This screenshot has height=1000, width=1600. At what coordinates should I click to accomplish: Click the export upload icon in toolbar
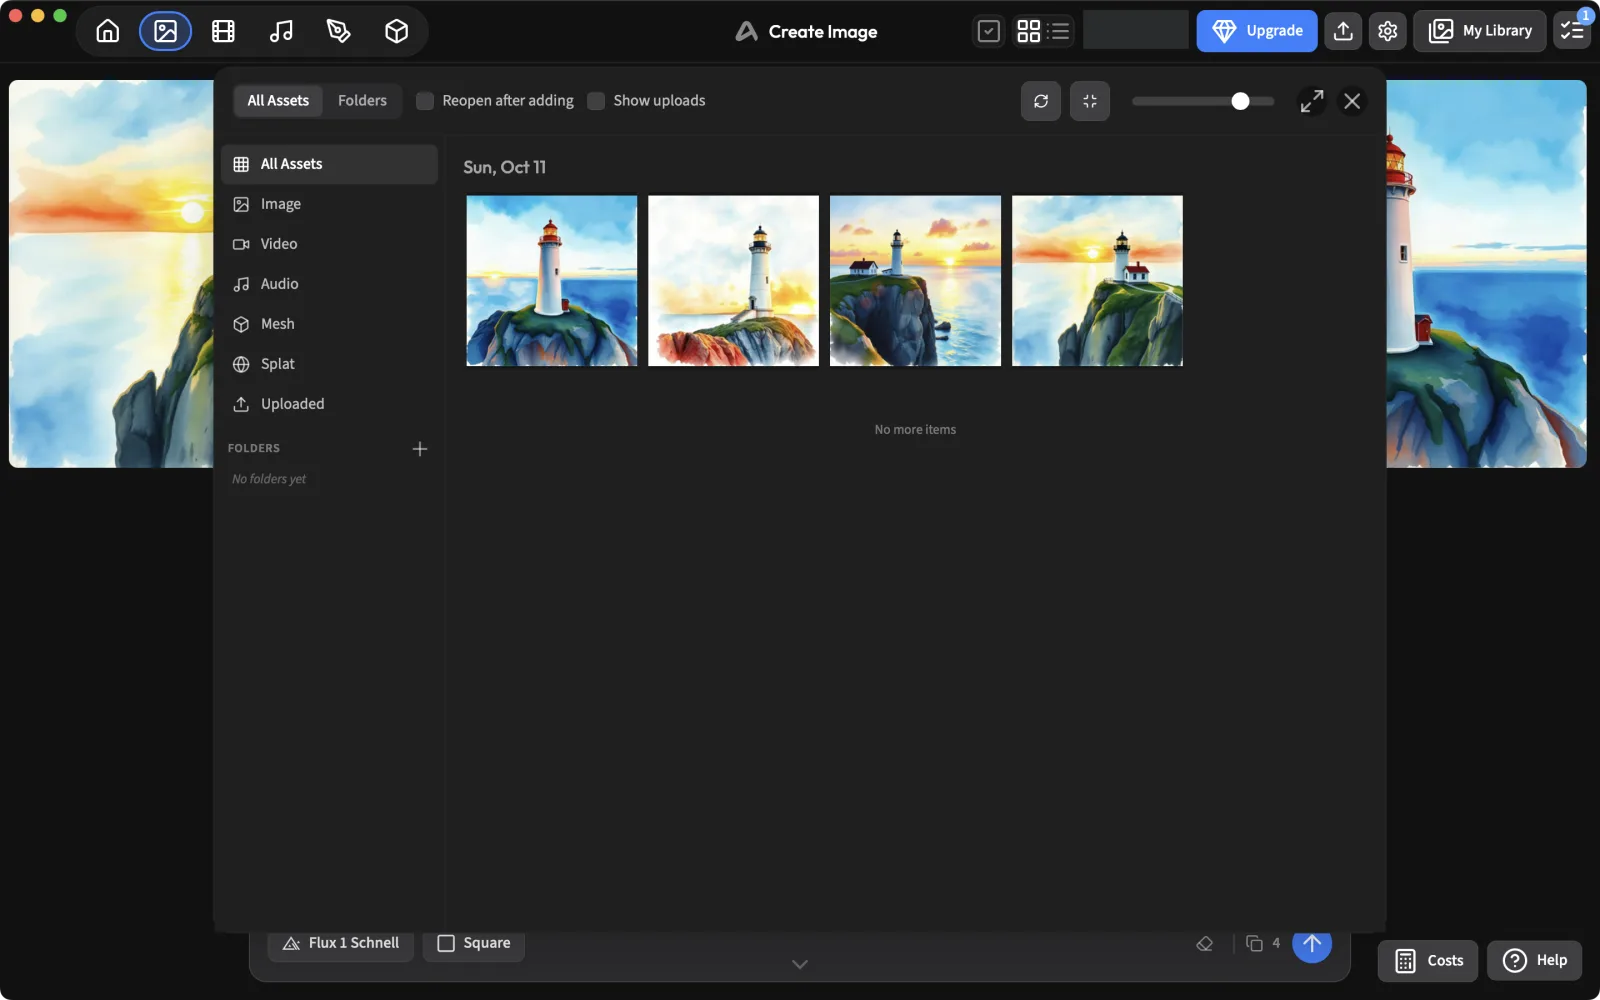click(1344, 31)
